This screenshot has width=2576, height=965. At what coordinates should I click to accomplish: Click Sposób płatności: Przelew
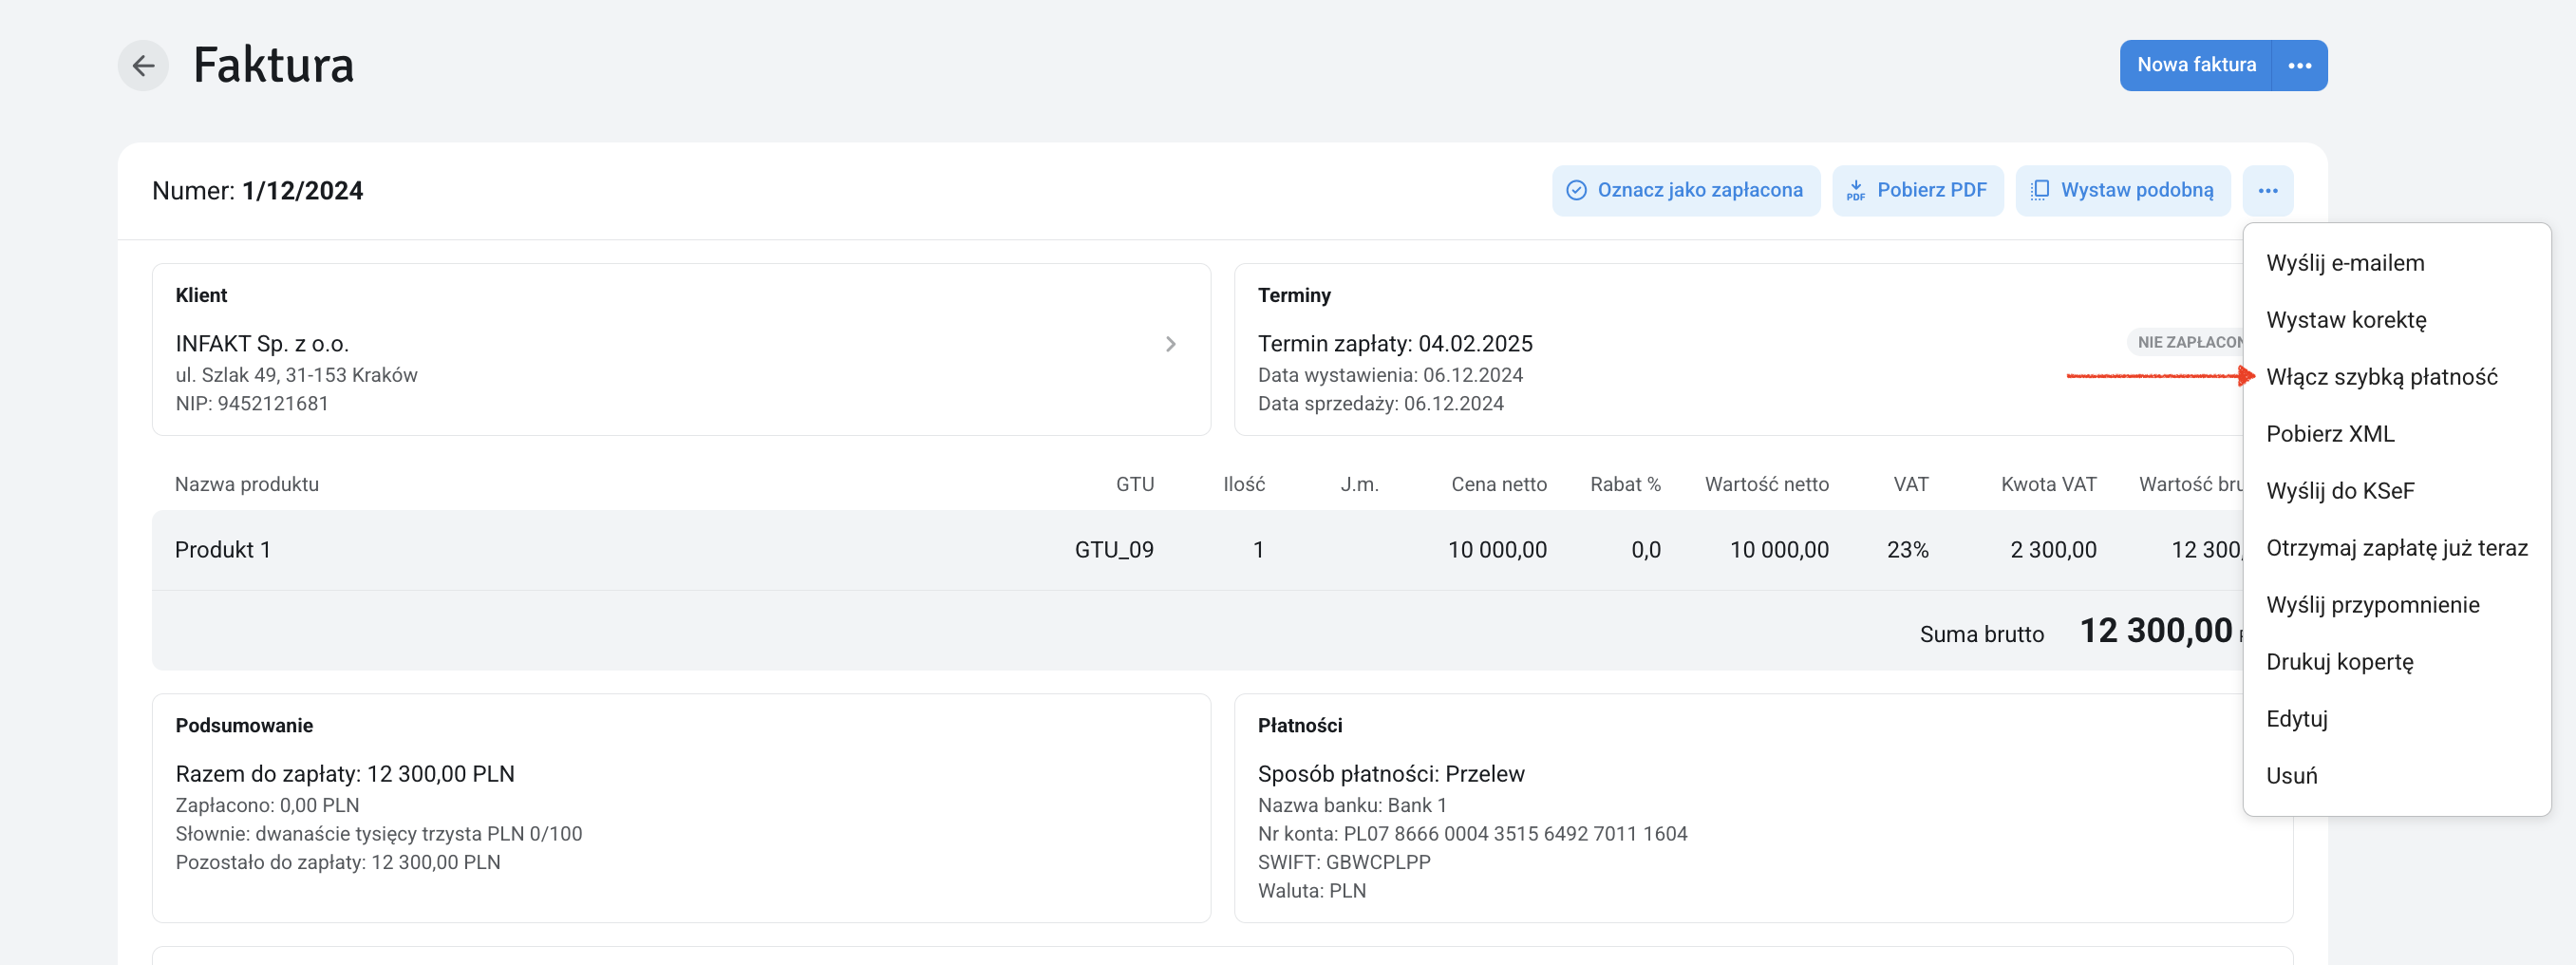coord(1391,774)
